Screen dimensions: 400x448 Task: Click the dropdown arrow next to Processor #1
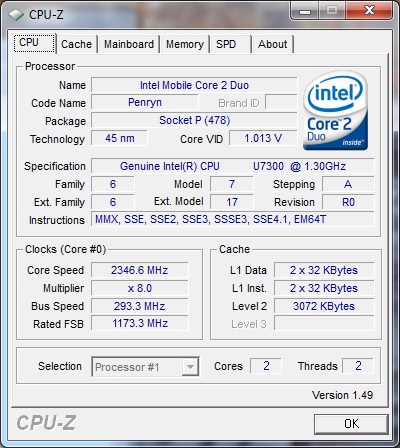[190, 367]
